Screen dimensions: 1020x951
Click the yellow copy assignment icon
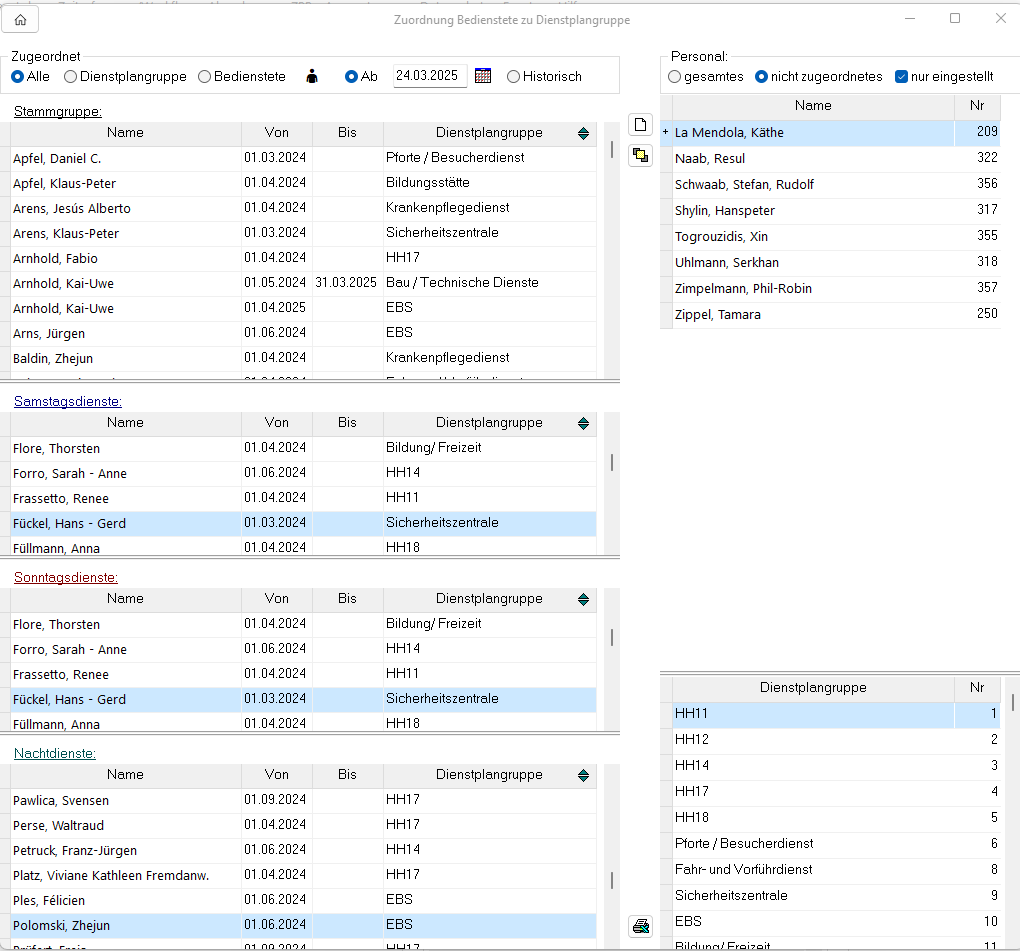click(640, 155)
